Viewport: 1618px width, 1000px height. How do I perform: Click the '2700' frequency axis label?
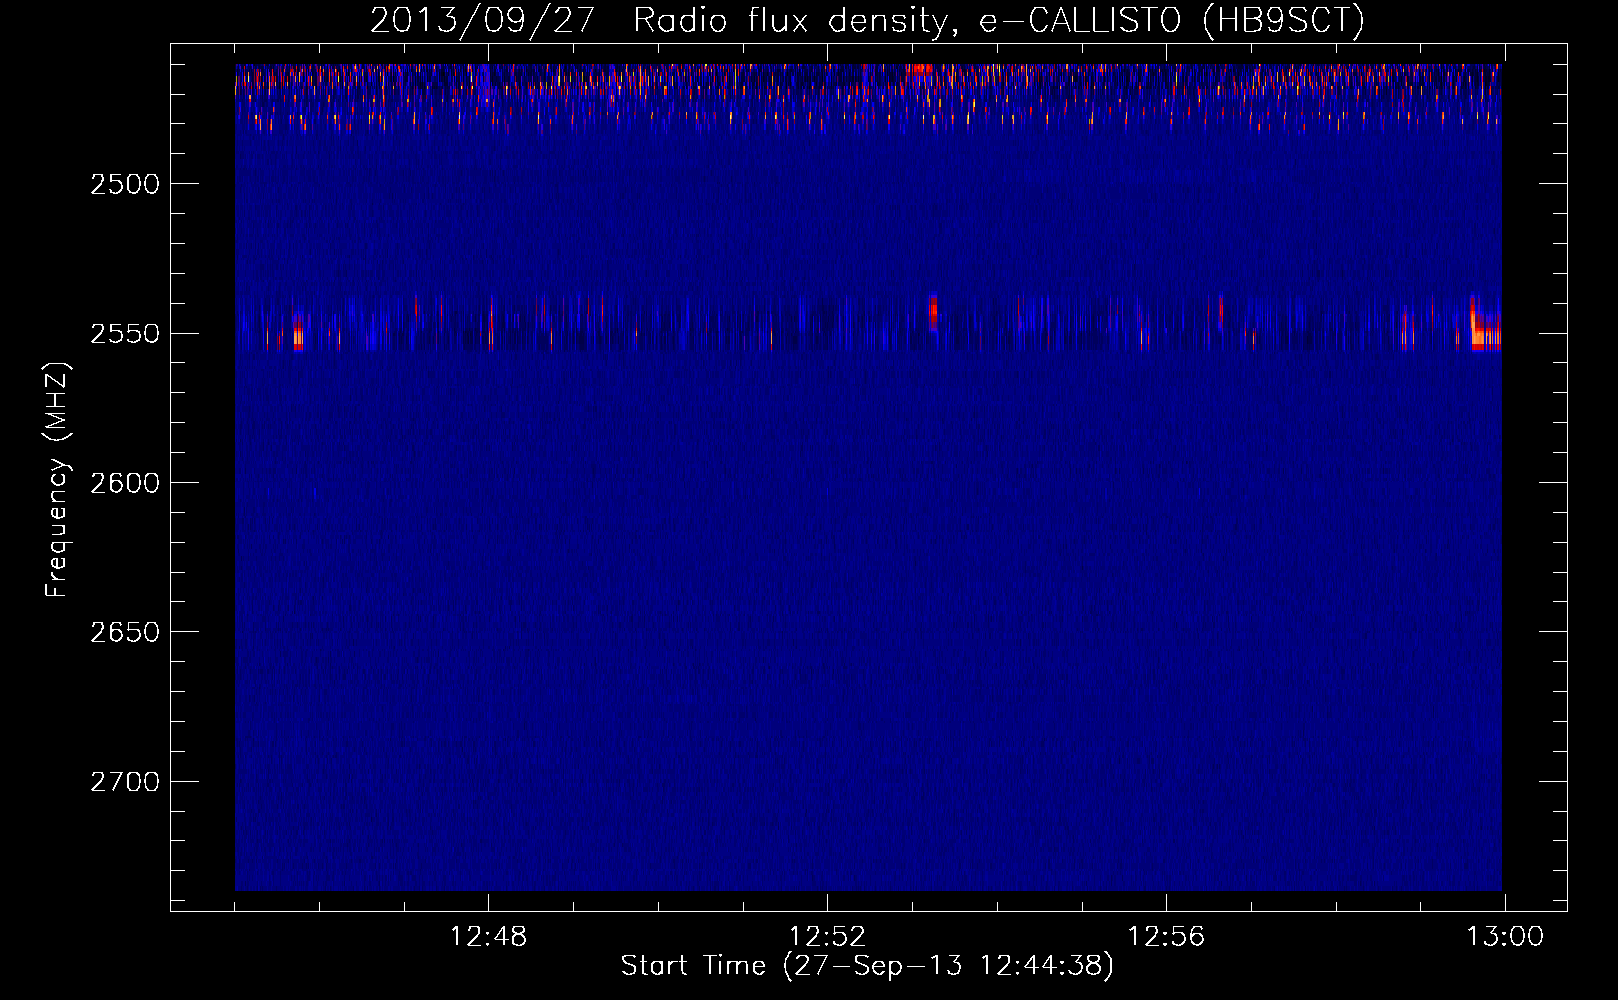(125, 782)
